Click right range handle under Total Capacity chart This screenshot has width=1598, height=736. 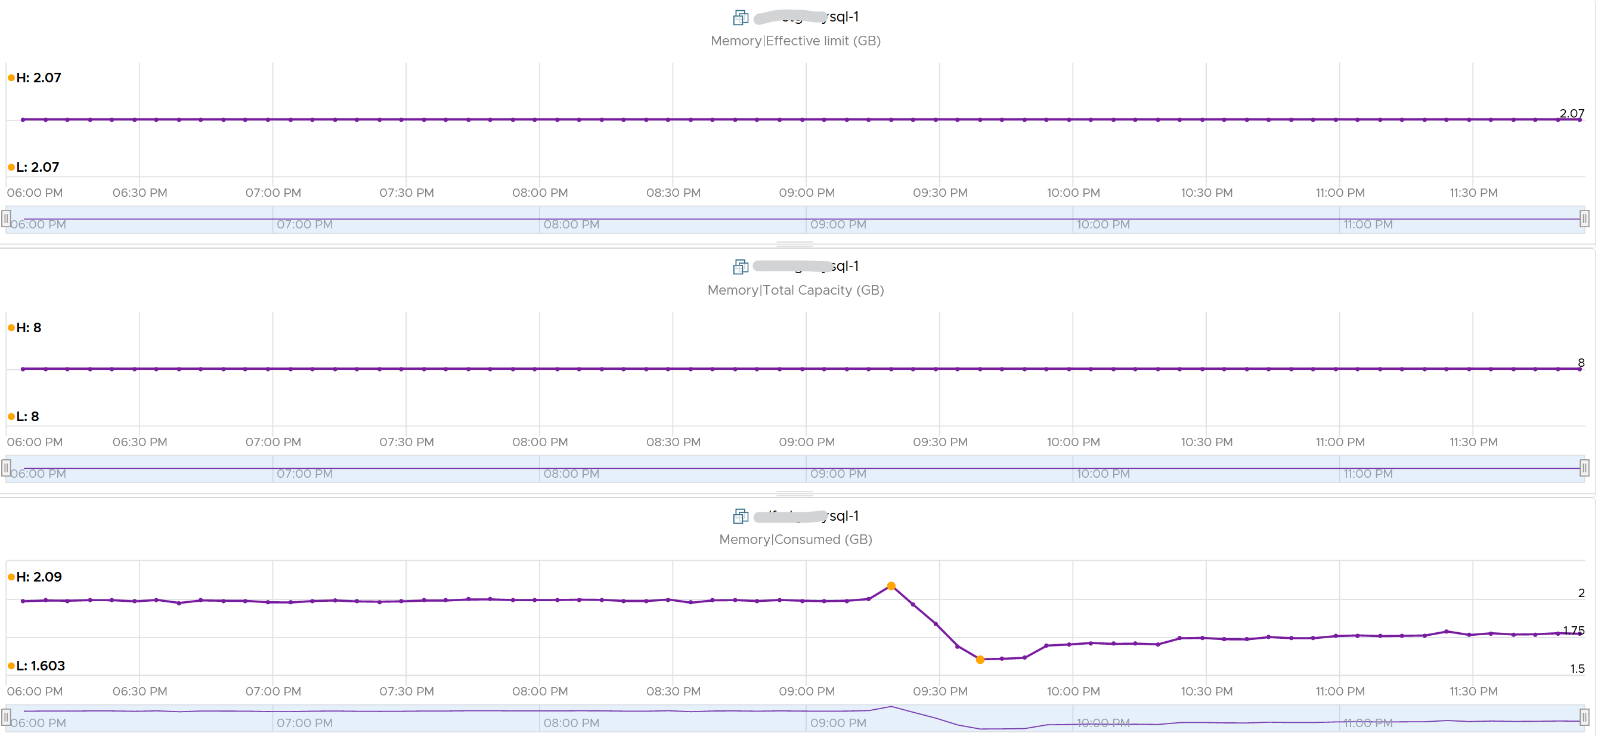pyautogui.click(x=1584, y=468)
